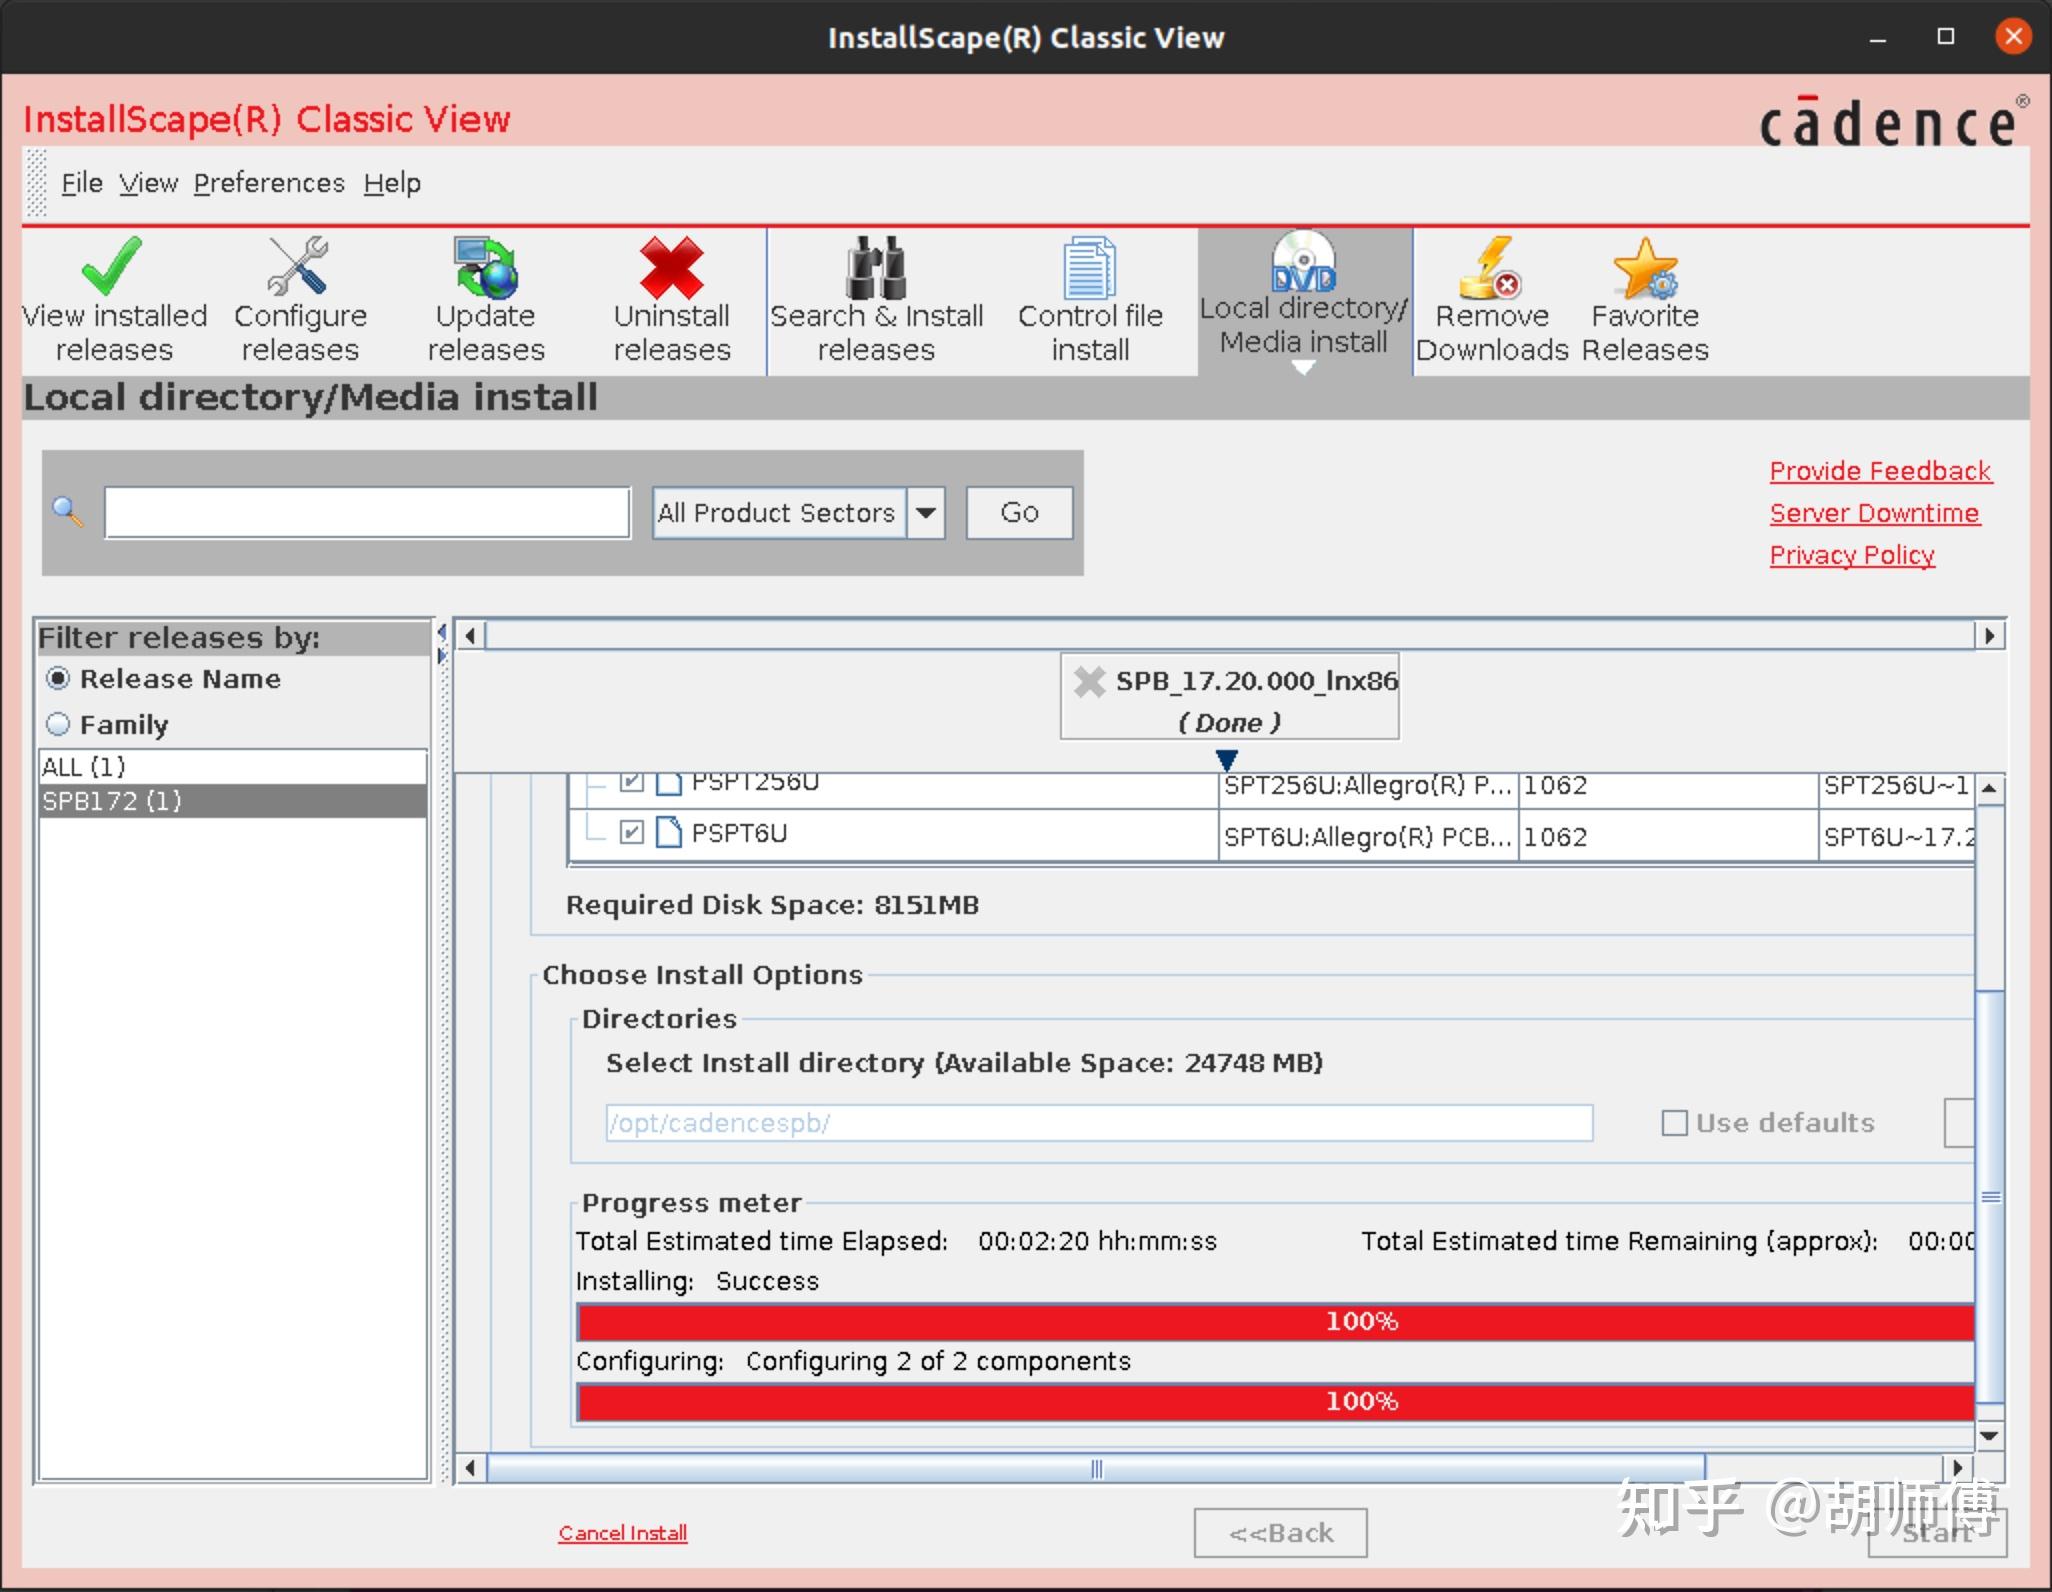This screenshot has height=1592, width=2052.
Task: Click bottom scrollbar right arrow
Action: point(1958,1468)
